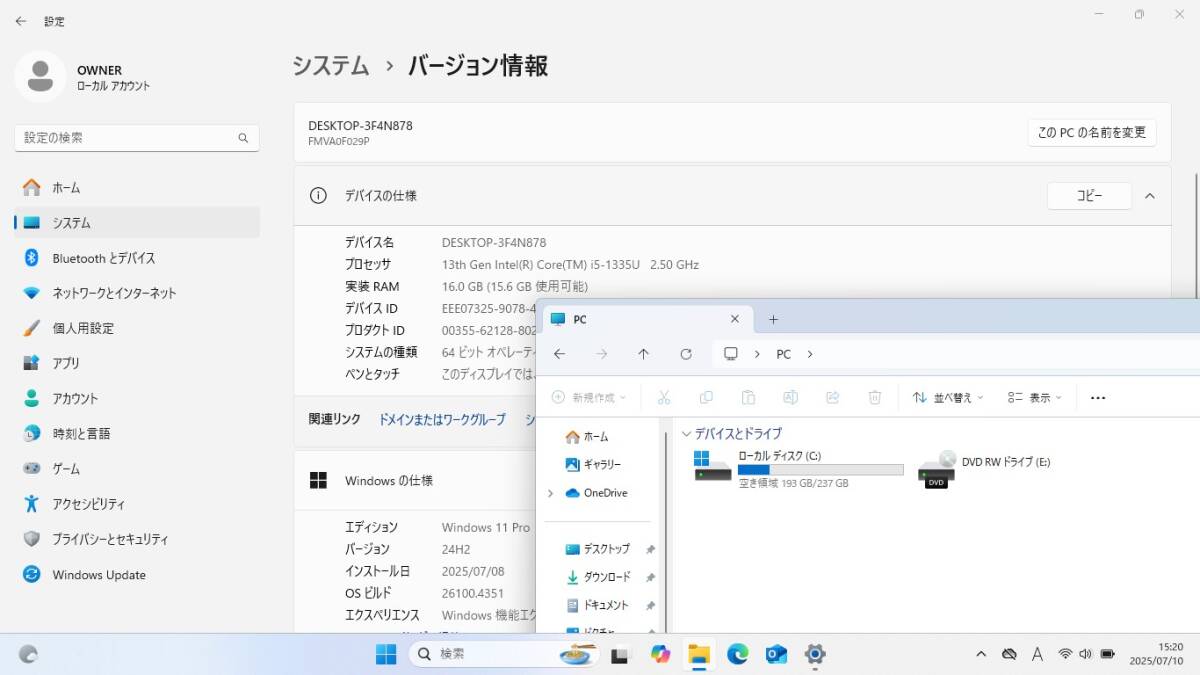Click the このPCの名前を変更 button
The image size is (1200, 675).
pyautogui.click(x=1092, y=131)
